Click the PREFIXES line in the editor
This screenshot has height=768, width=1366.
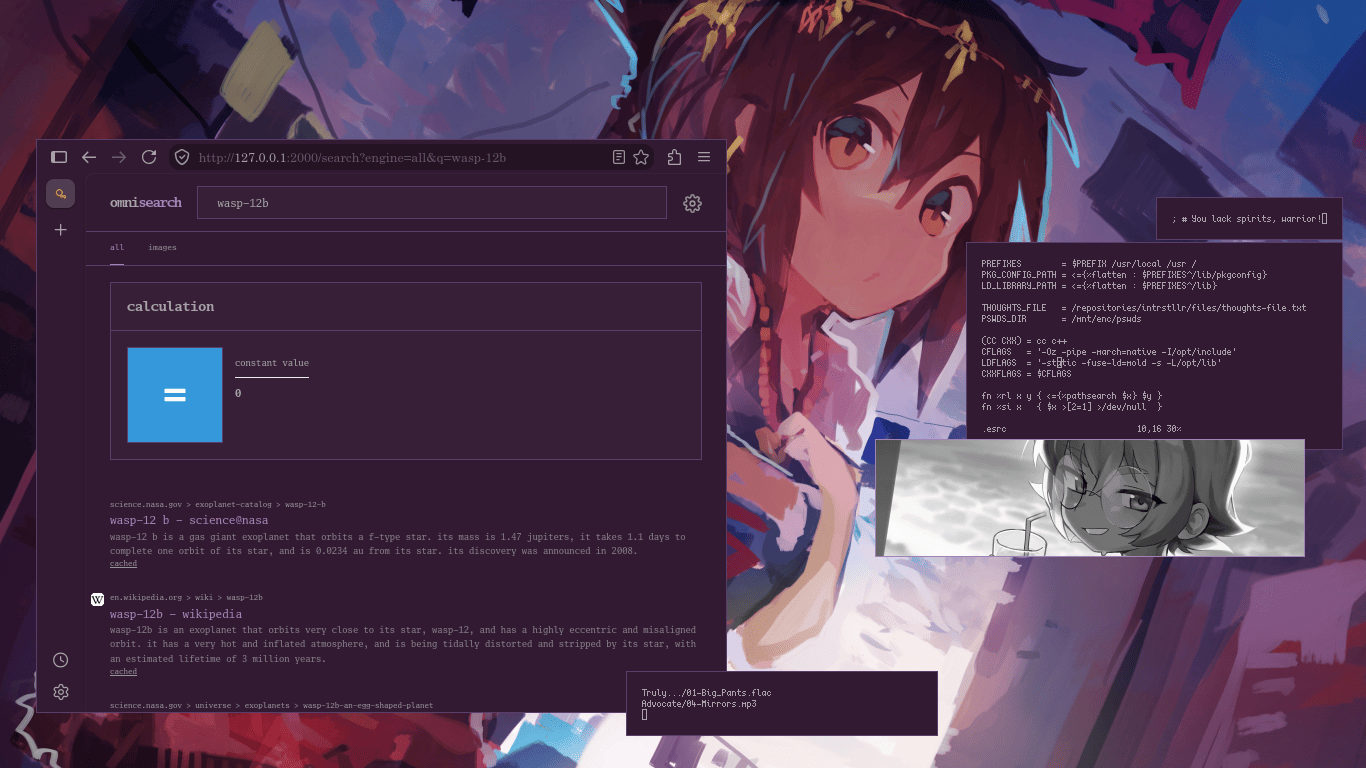(x=1089, y=264)
